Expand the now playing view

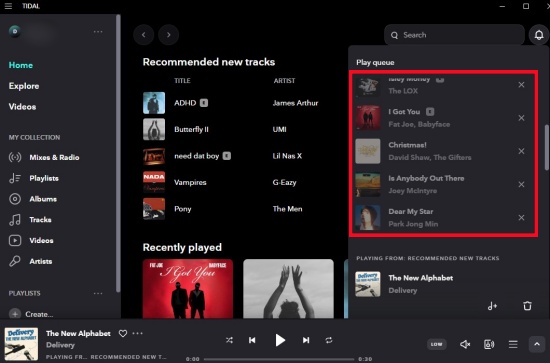[537, 344]
